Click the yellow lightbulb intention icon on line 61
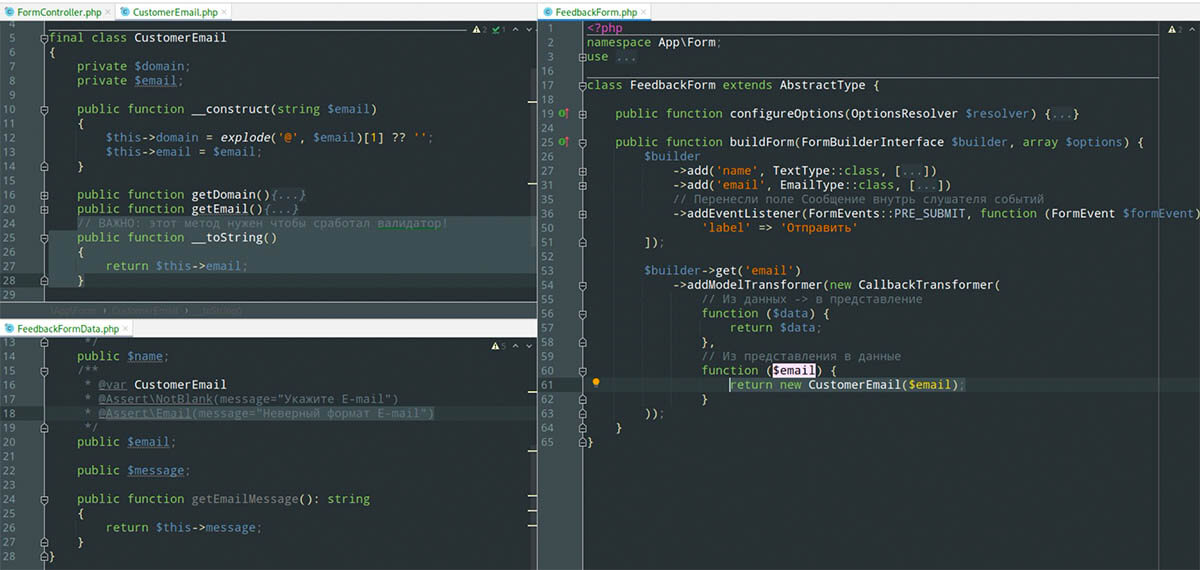Screen dimensions: 1200x570 click(x=595, y=383)
